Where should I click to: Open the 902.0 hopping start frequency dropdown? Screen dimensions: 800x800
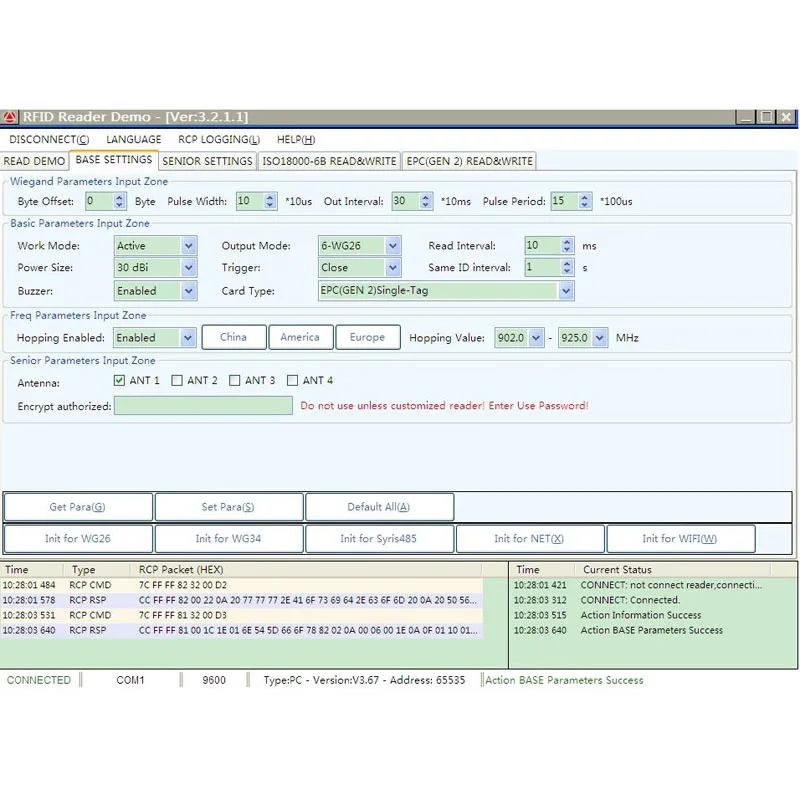pos(536,338)
